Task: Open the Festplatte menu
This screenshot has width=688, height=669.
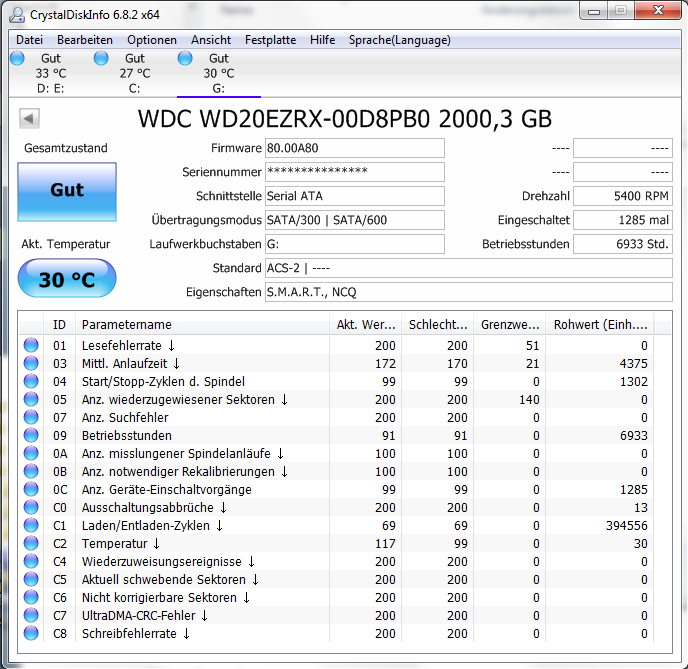Action: 270,40
